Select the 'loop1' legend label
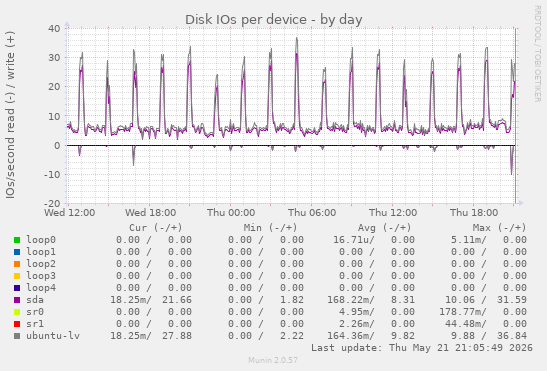Screen dimensions: 547x371 coord(41,252)
